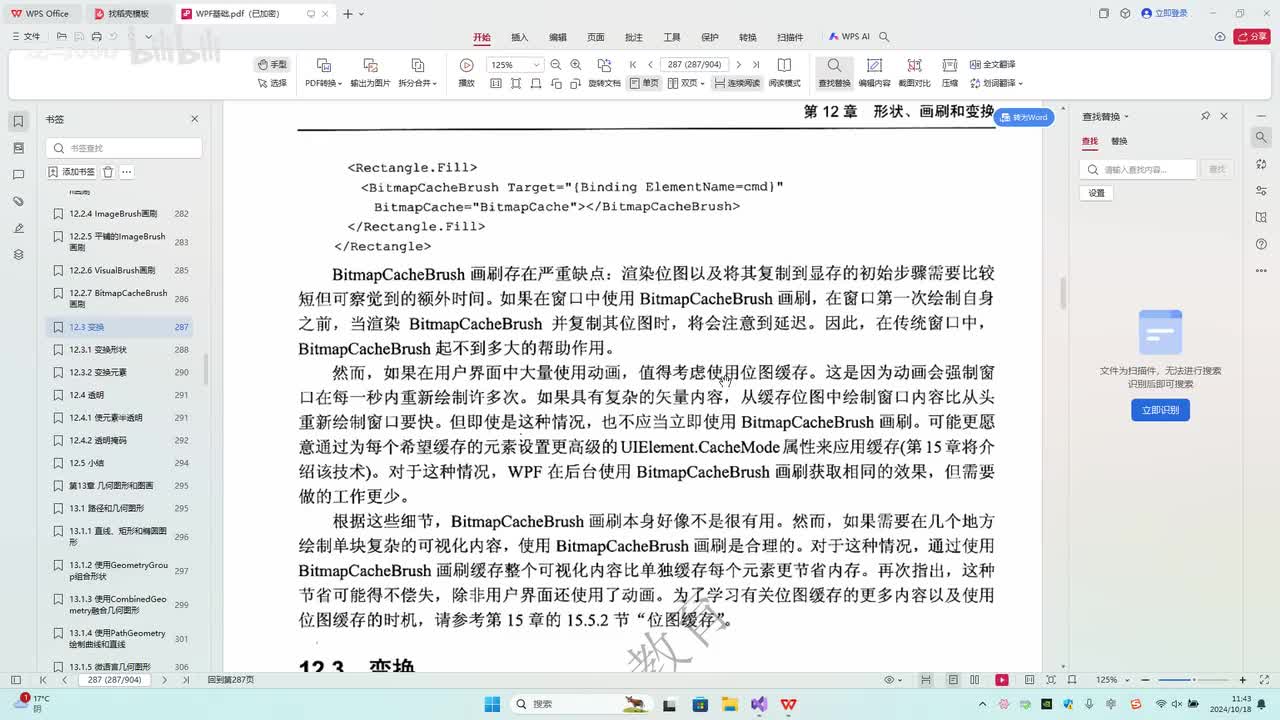Viewport: 1280px width, 720px height.
Task: Open the Split and Merge dropdown
Action: (417, 83)
